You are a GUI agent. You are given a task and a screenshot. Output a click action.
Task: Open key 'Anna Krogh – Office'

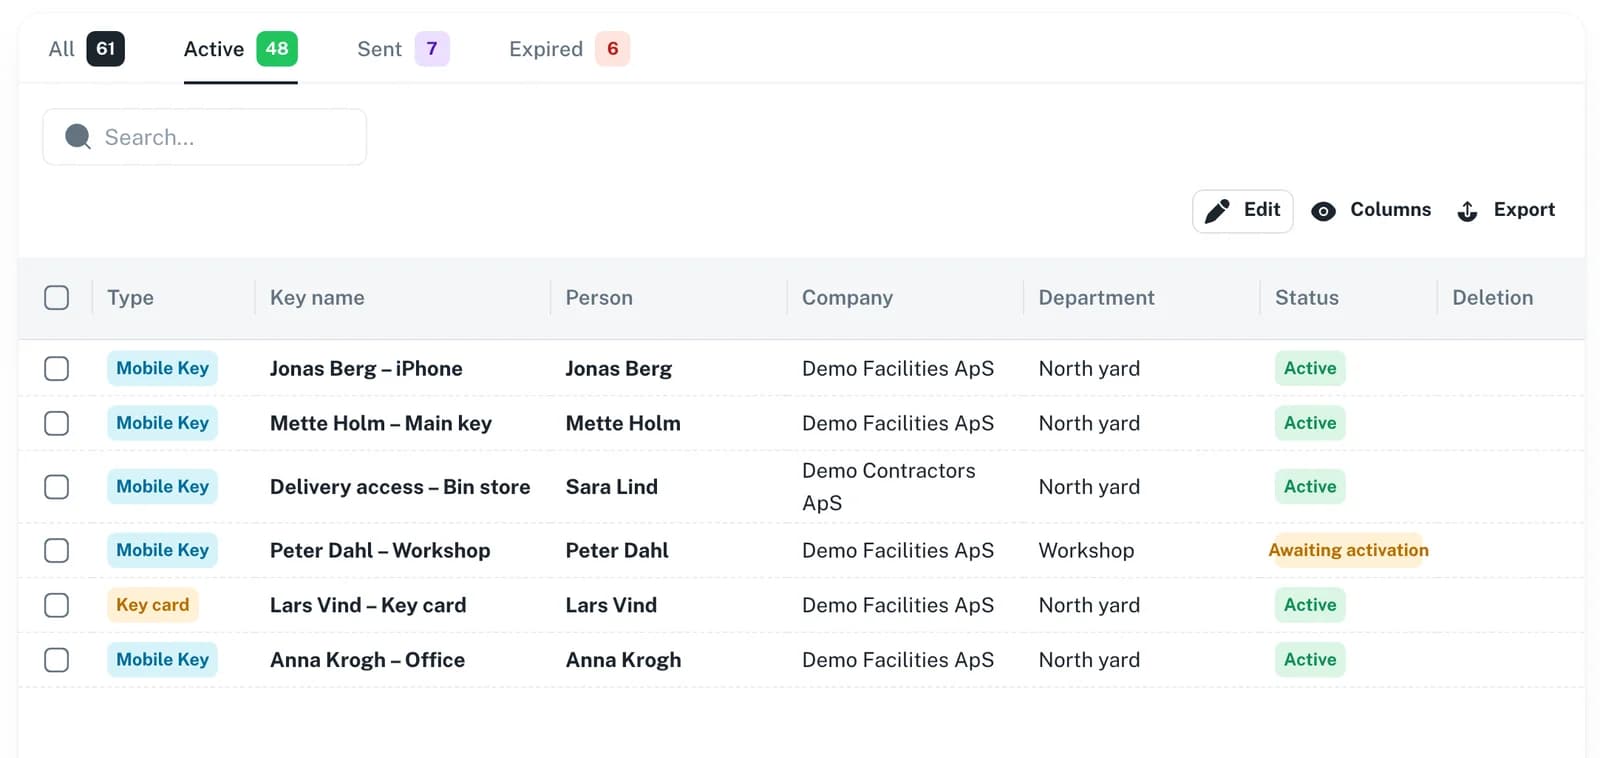367,660
